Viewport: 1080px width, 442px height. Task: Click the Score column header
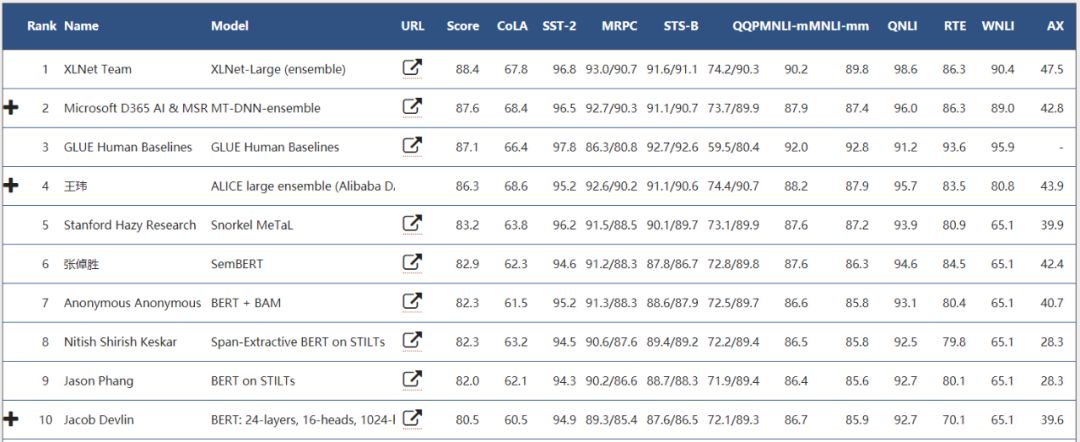(463, 26)
